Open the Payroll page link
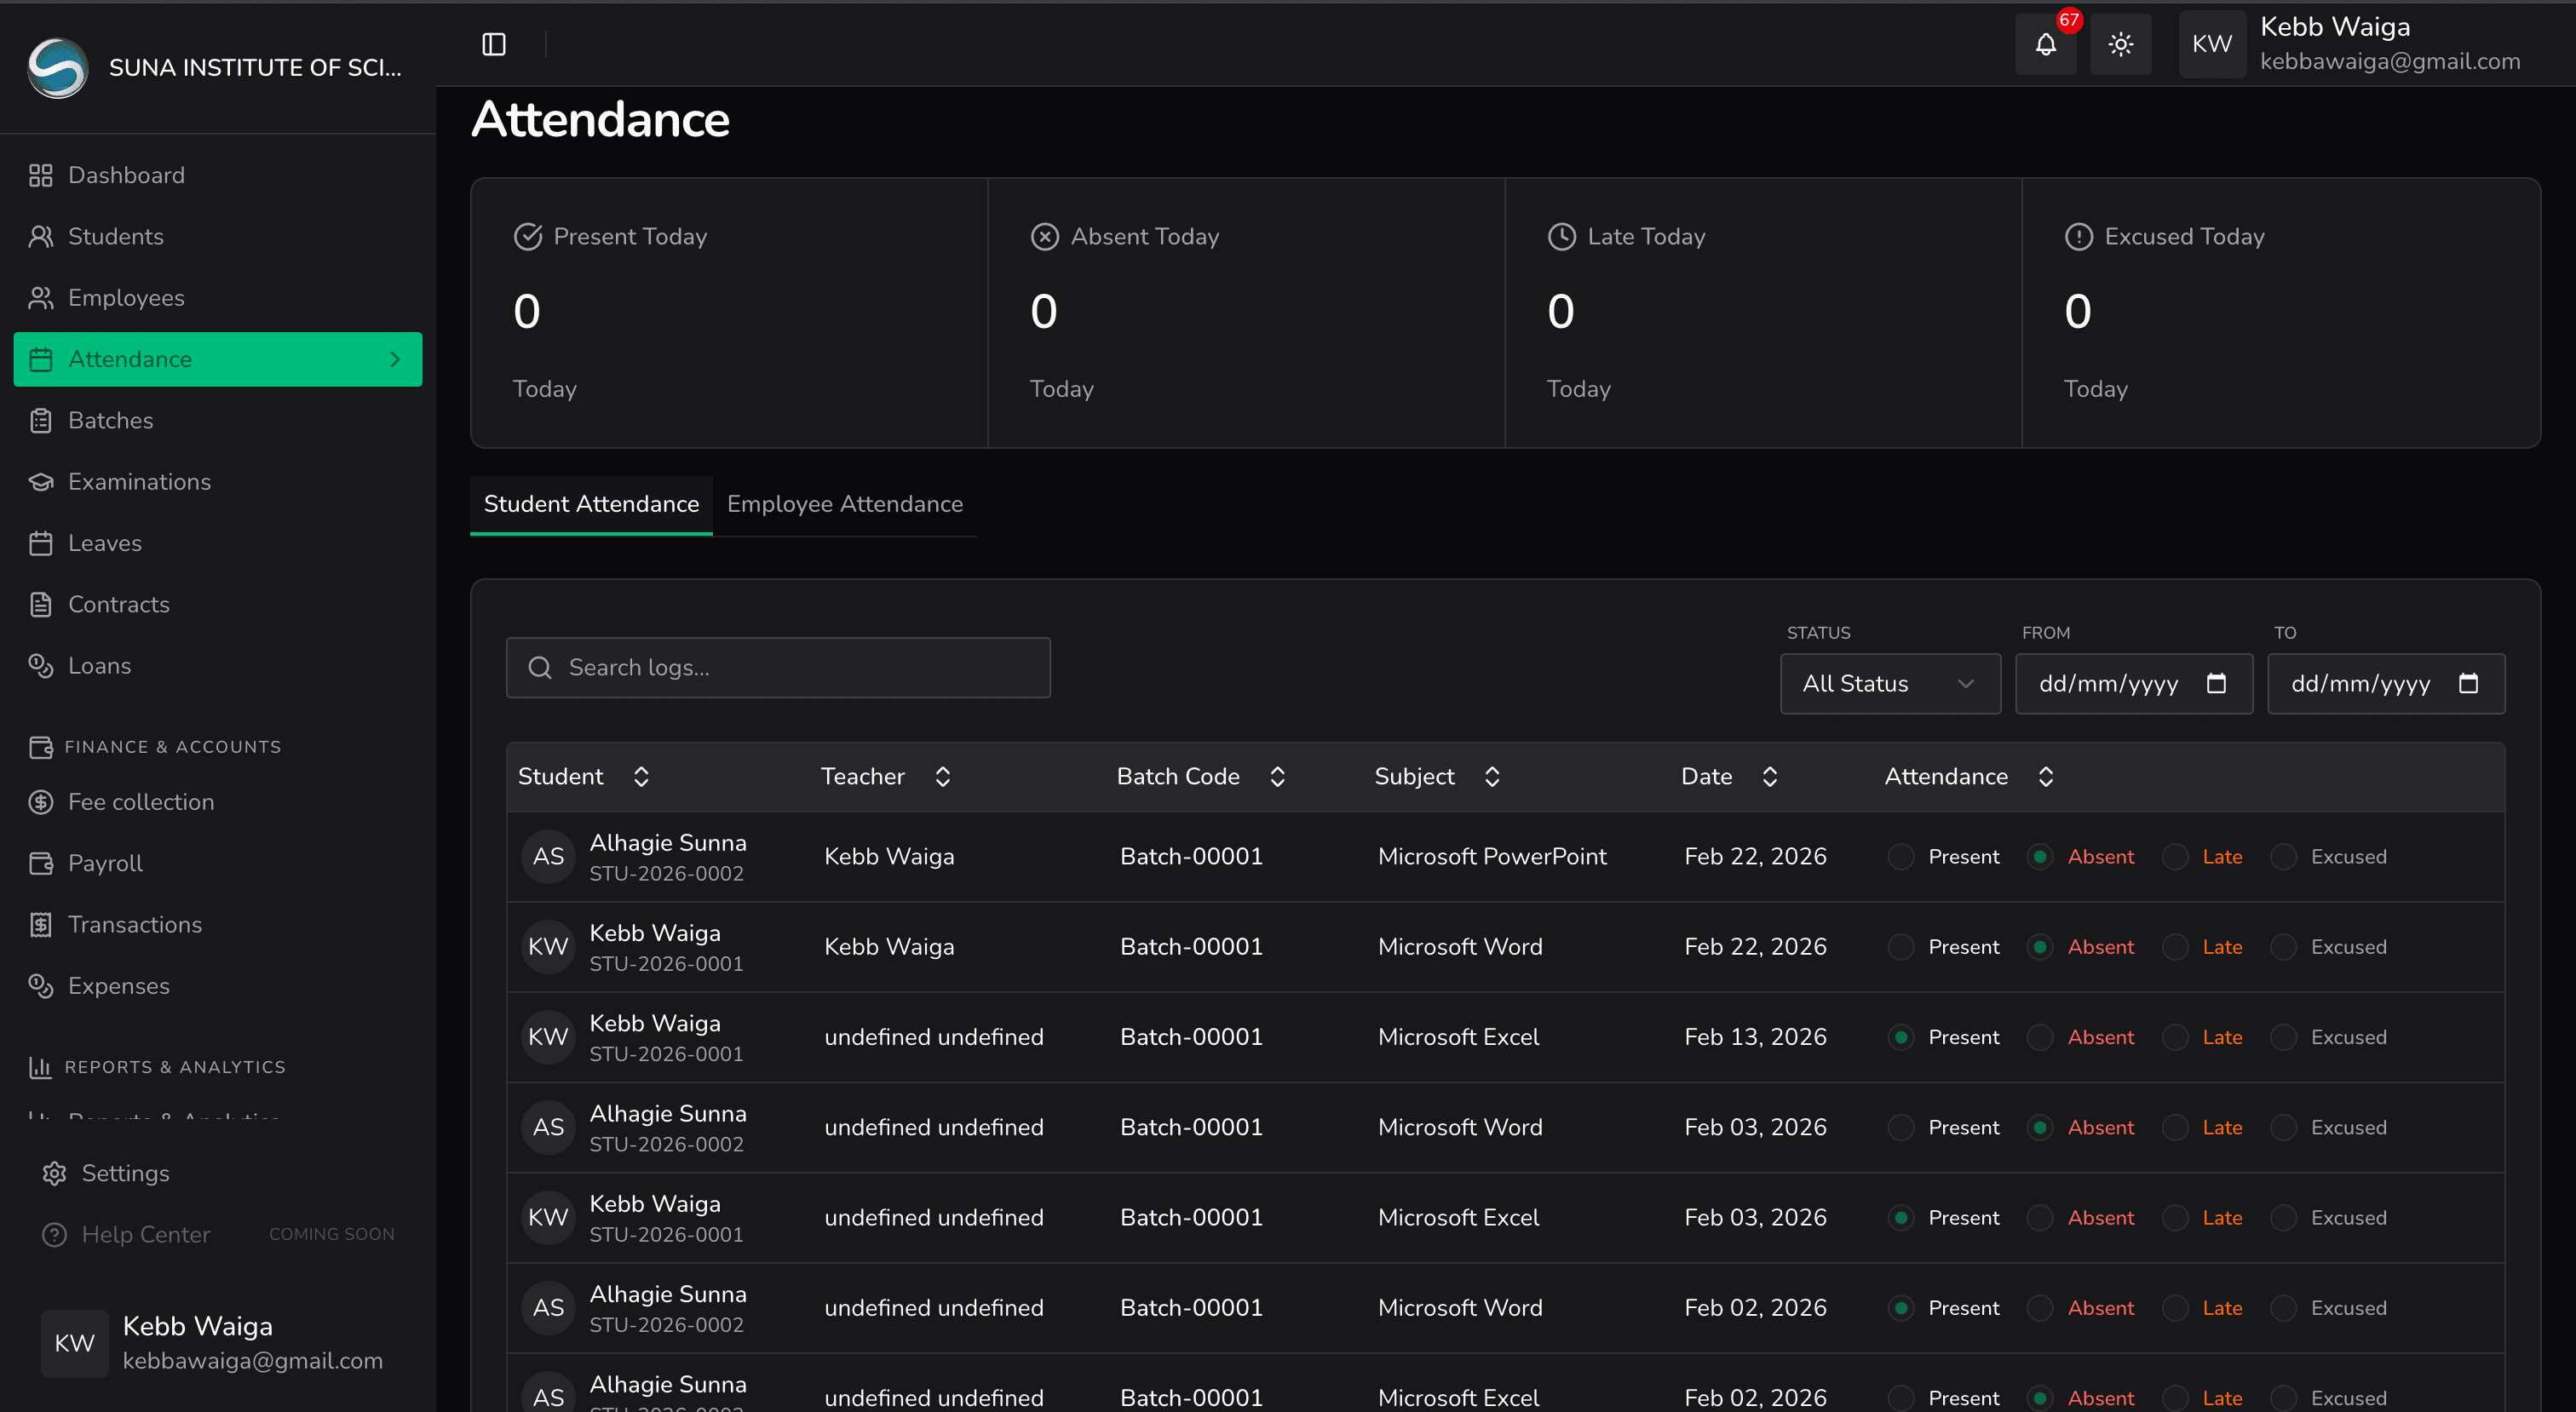Viewport: 2576px width, 1412px height. (105, 863)
